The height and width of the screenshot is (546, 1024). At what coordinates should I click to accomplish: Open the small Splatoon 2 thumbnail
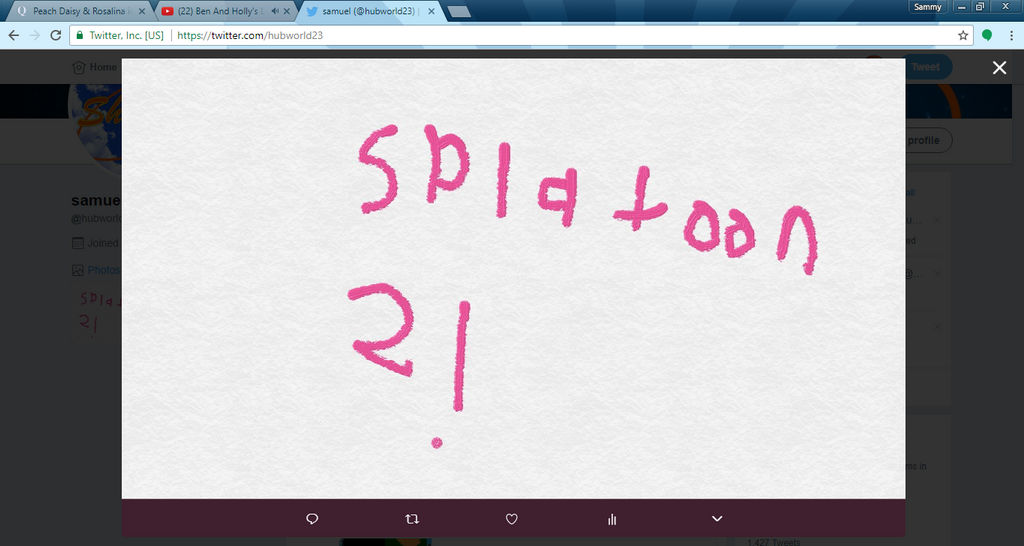tap(97, 313)
